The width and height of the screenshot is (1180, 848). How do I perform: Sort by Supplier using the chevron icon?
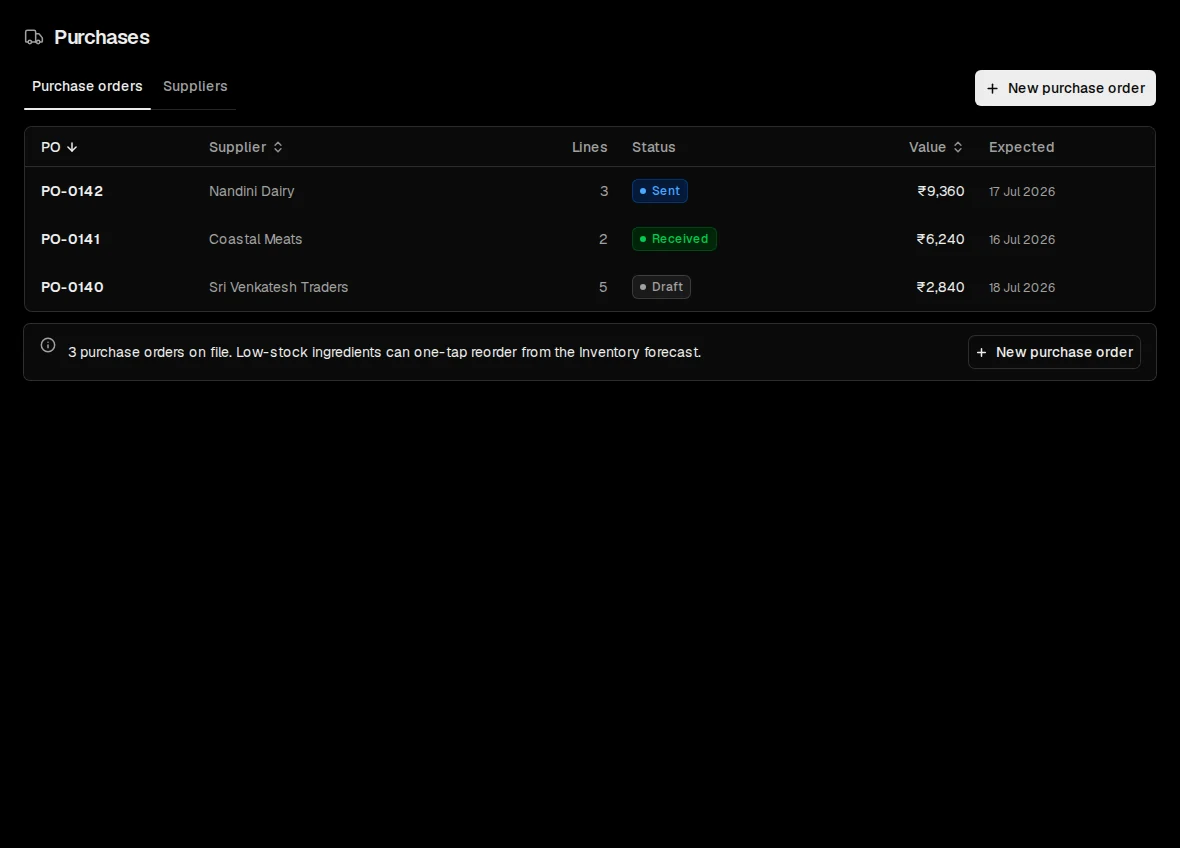[x=278, y=147]
